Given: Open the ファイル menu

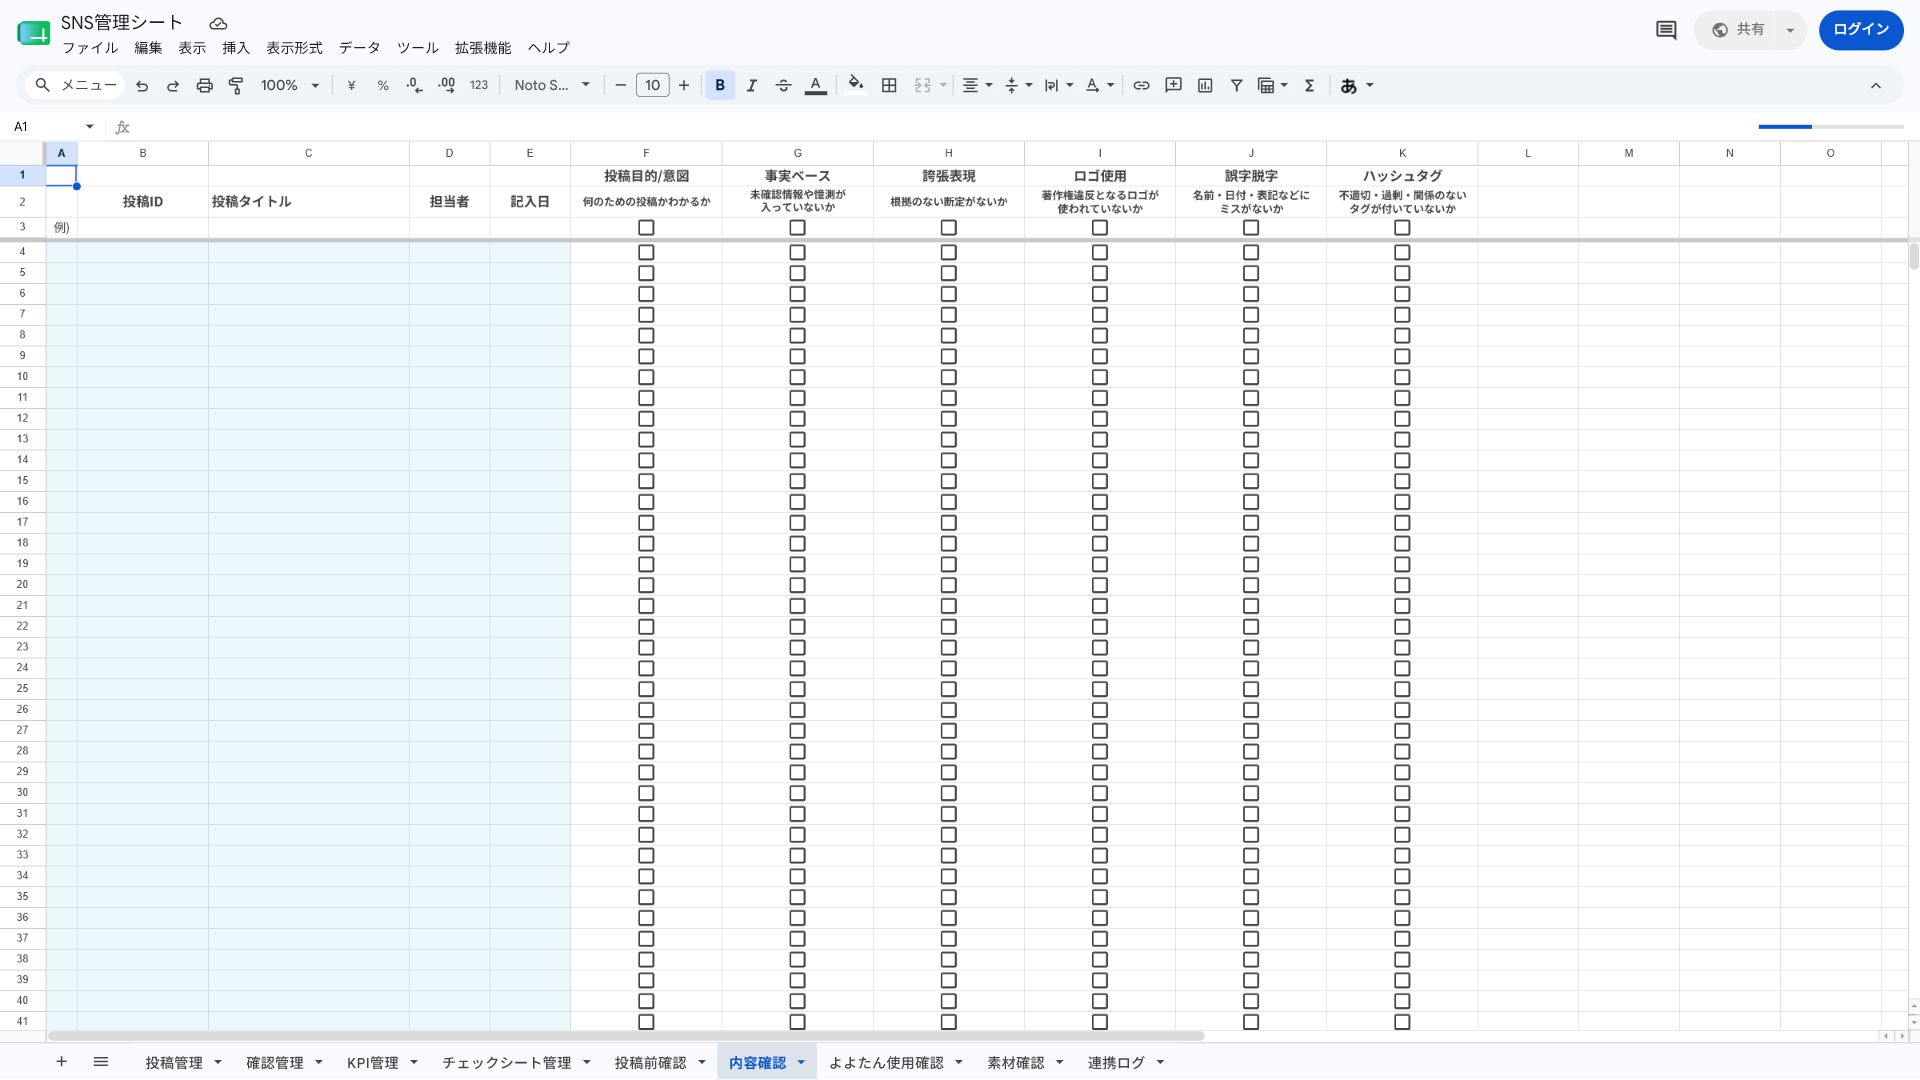Looking at the screenshot, I should click(x=90, y=48).
